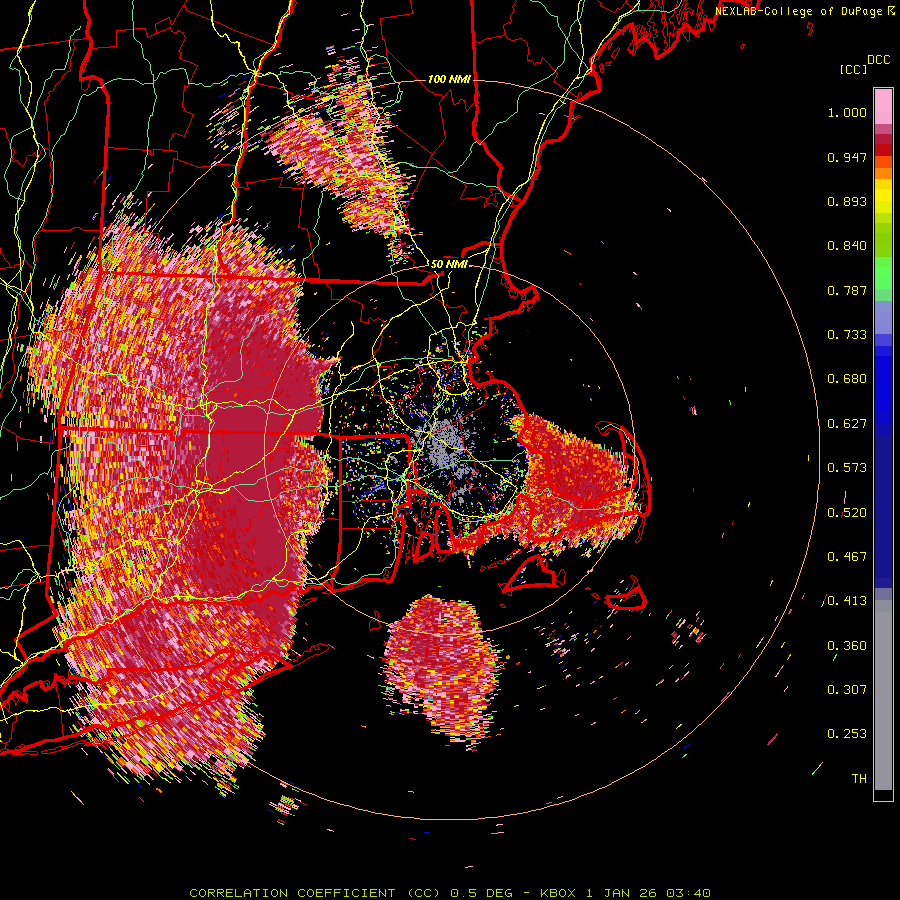The height and width of the screenshot is (900, 900).
Task: Click the TH threshold label
Action: (x=859, y=779)
